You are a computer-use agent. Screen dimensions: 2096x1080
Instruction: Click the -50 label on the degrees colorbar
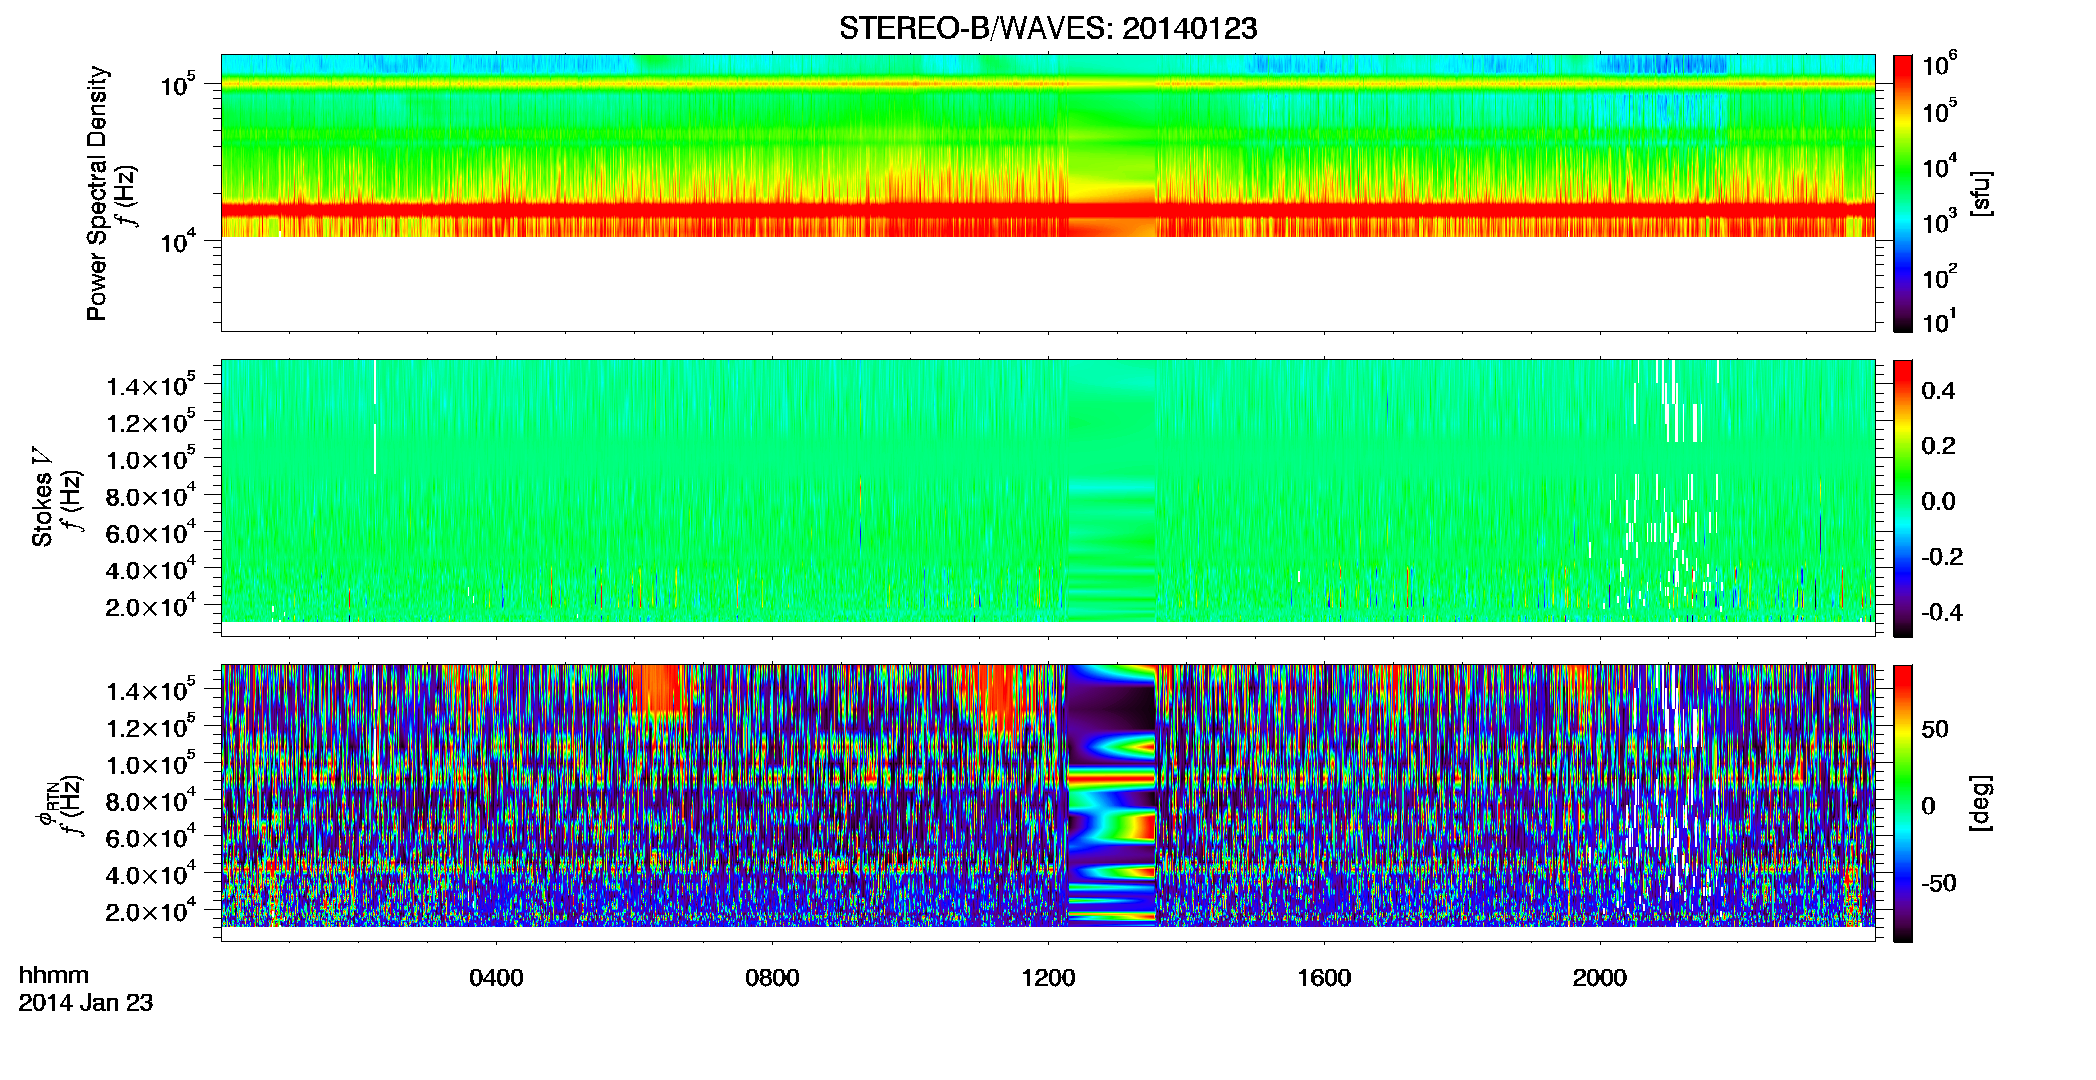pos(1939,884)
